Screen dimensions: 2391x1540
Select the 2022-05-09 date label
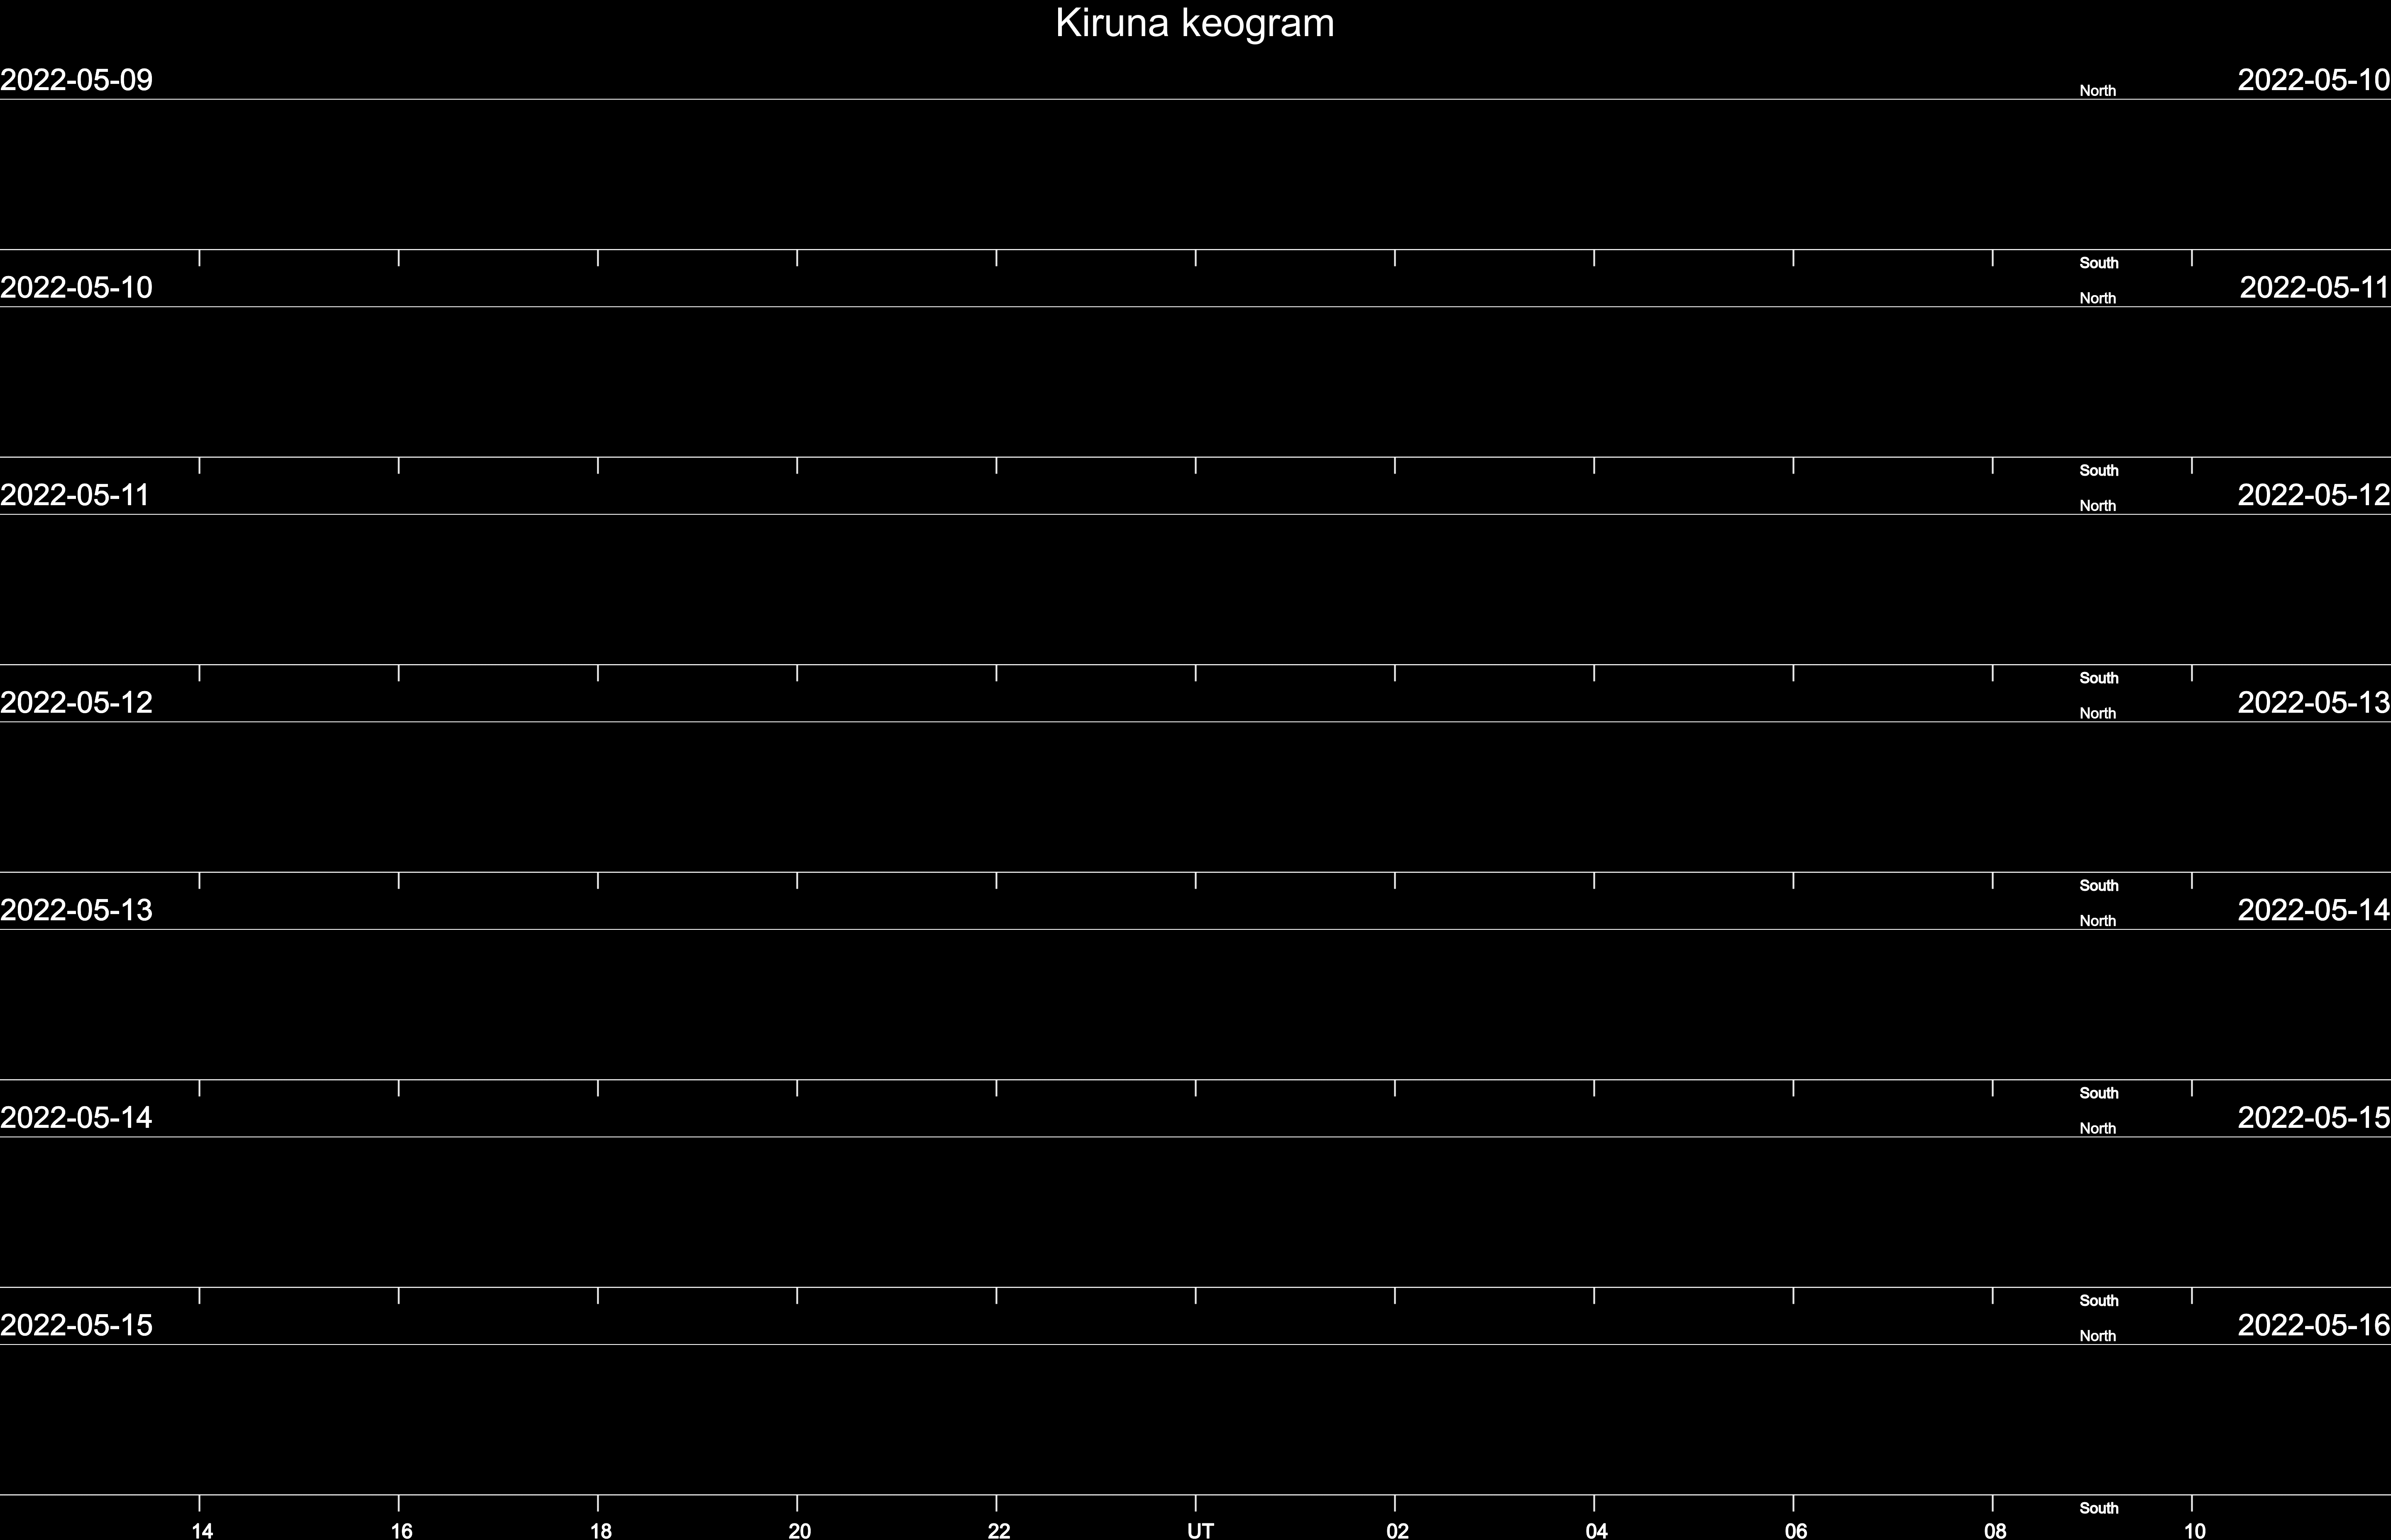(76, 80)
